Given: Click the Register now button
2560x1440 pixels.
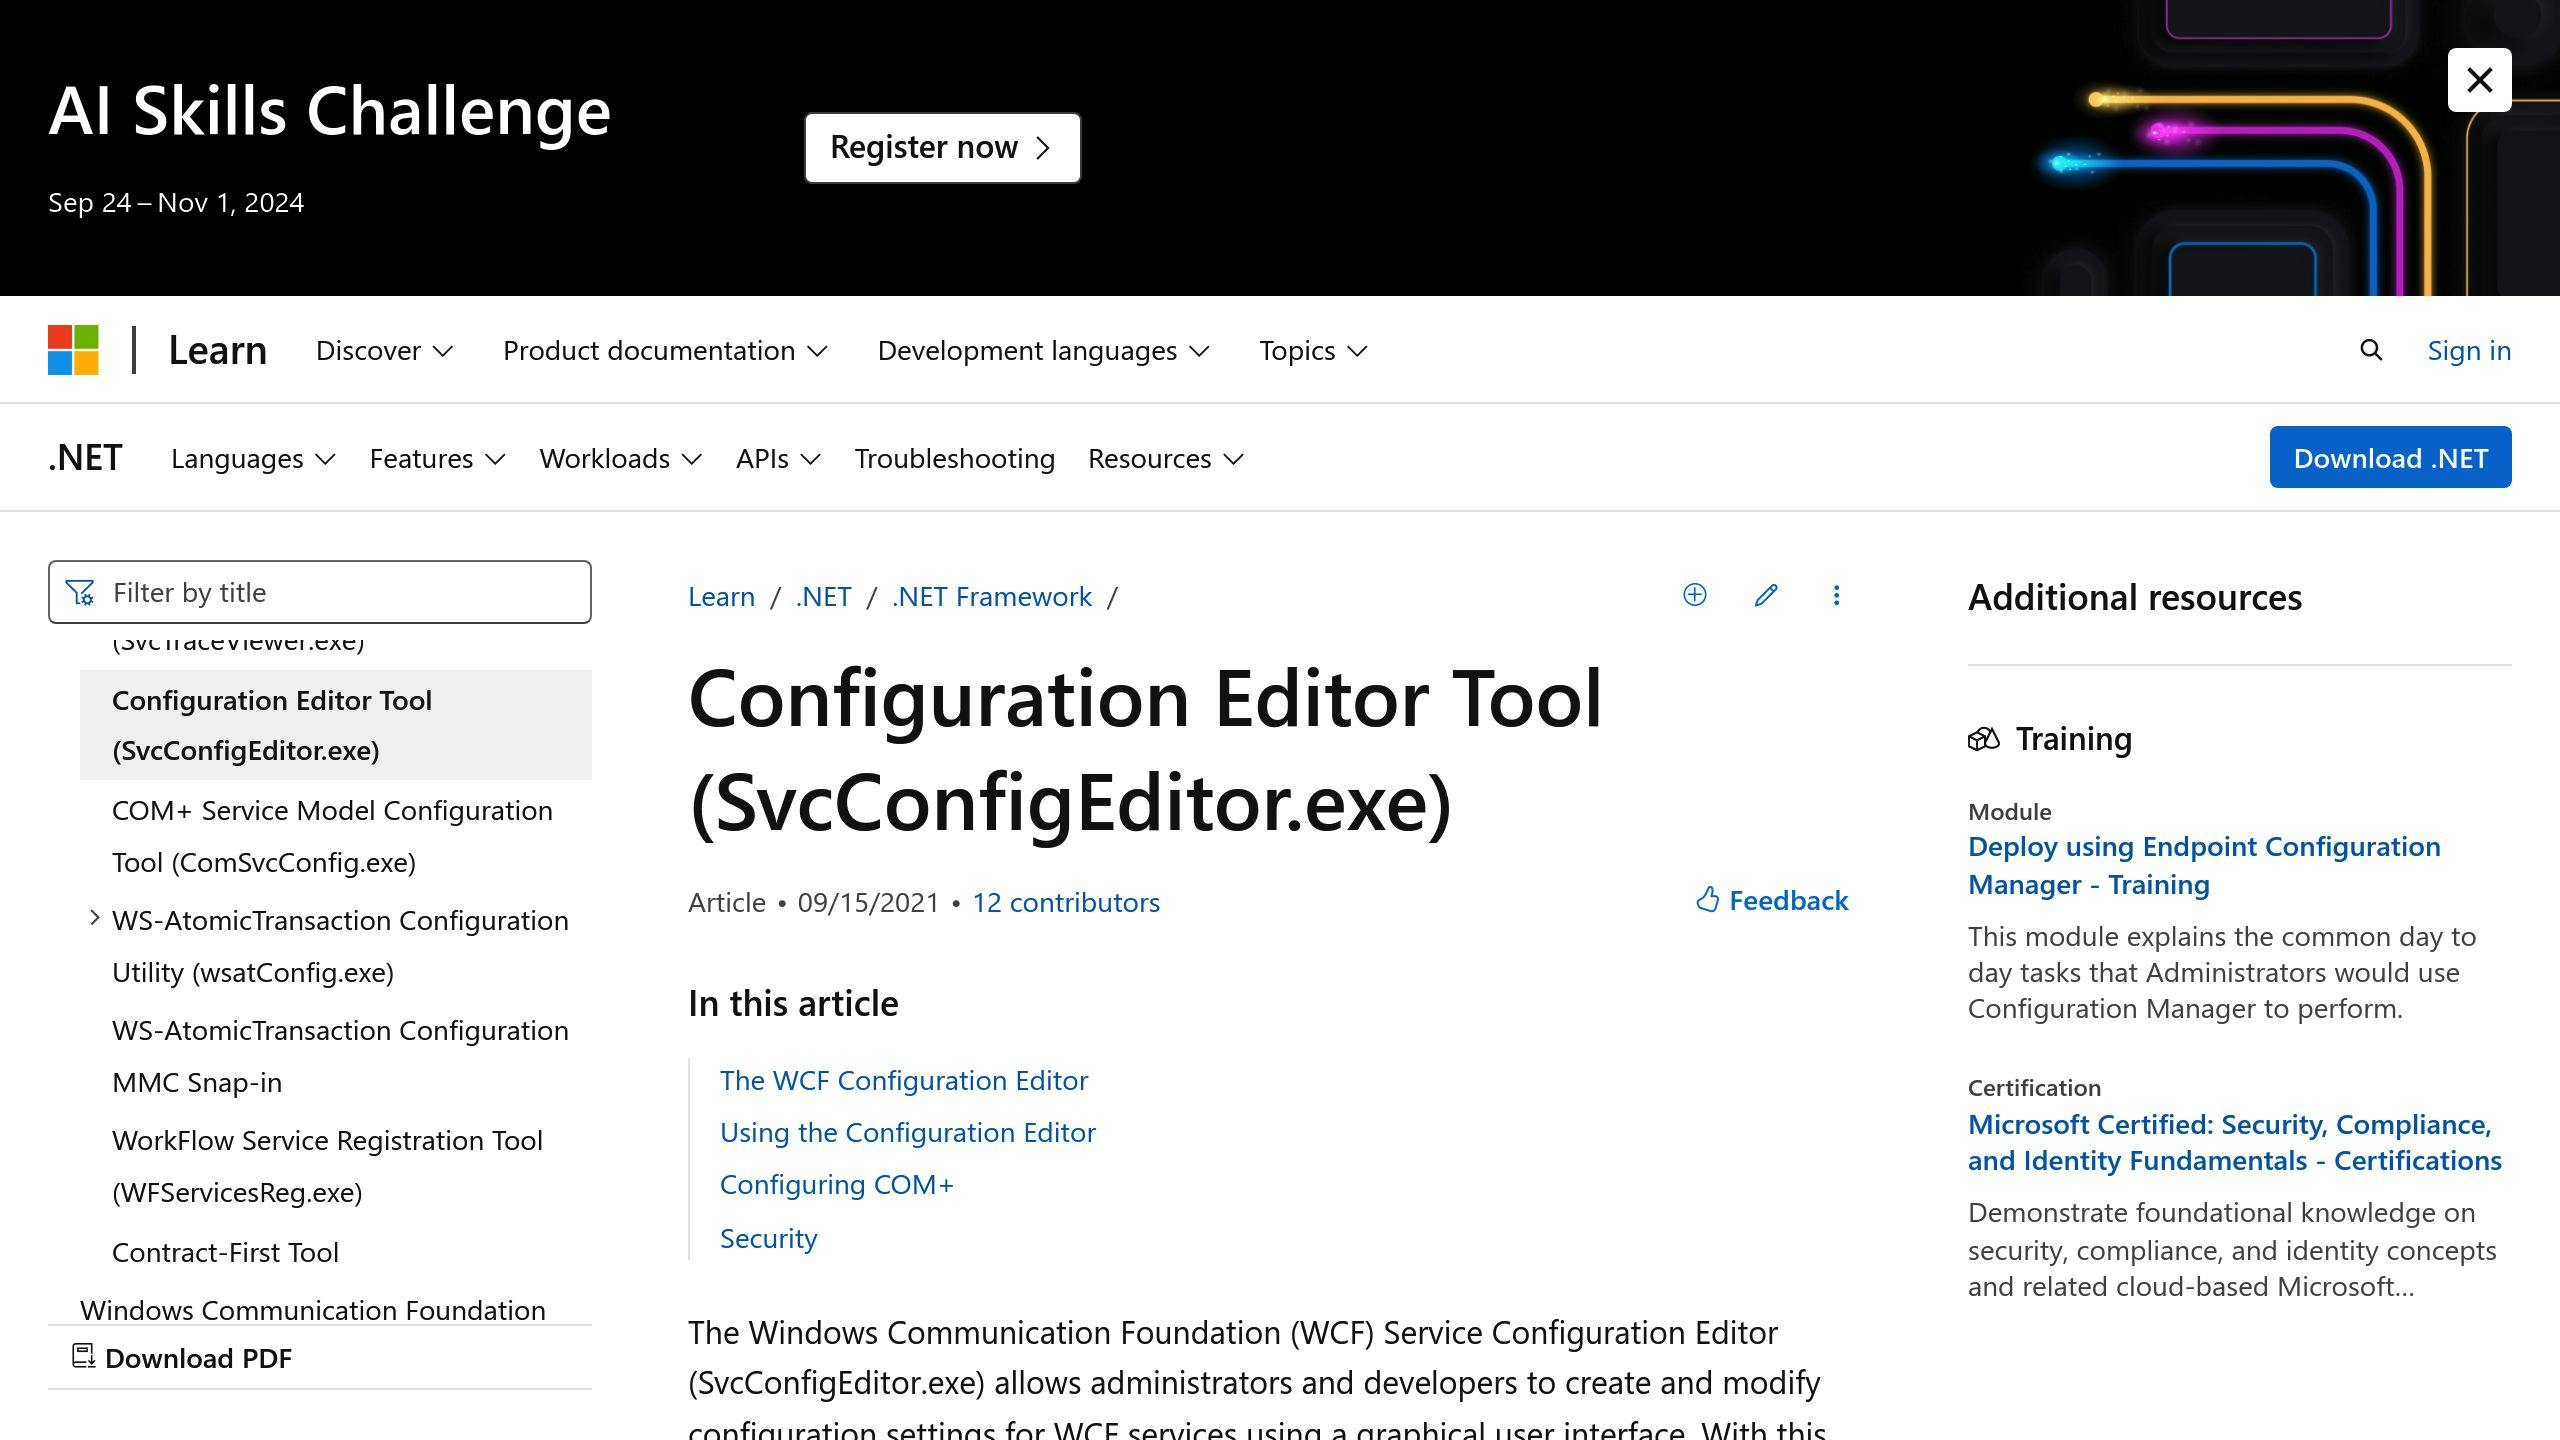Looking at the screenshot, I should point(942,148).
